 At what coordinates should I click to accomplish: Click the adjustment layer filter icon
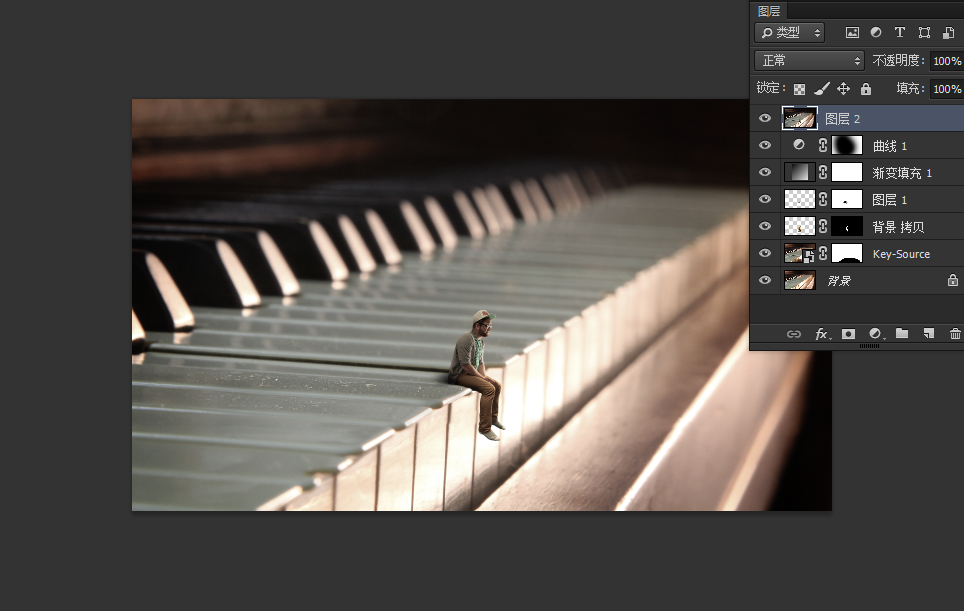[x=876, y=33]
